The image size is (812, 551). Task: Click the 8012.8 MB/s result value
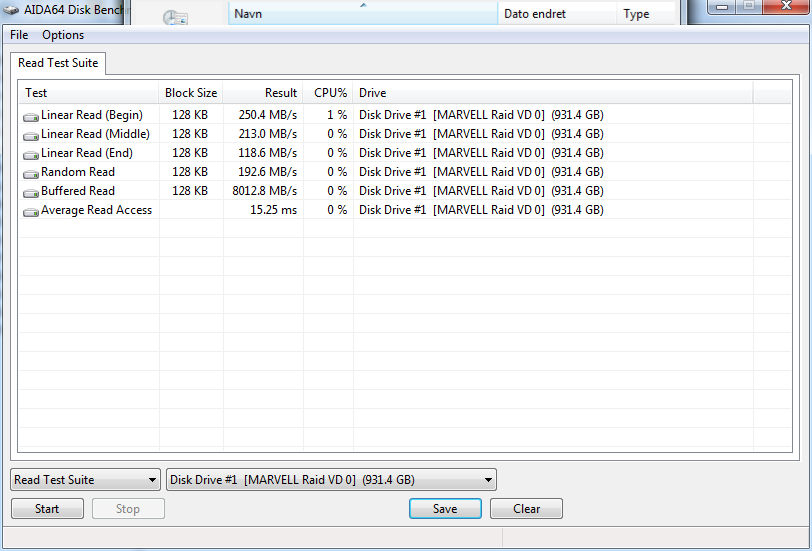point(265,191)
